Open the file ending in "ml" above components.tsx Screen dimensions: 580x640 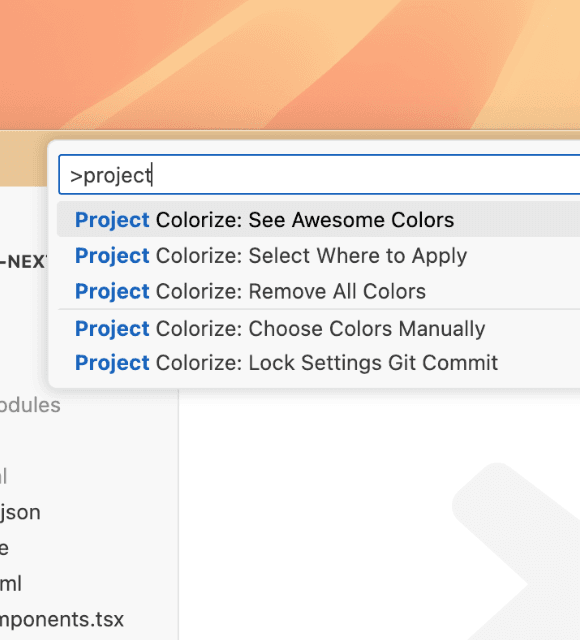click(x=11, y=584)
